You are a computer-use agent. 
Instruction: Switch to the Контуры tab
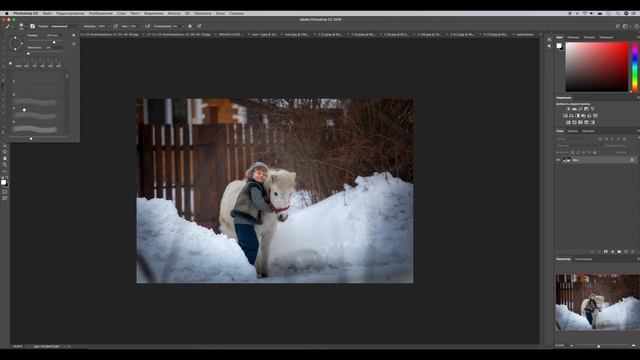click(x=588, y=131)
